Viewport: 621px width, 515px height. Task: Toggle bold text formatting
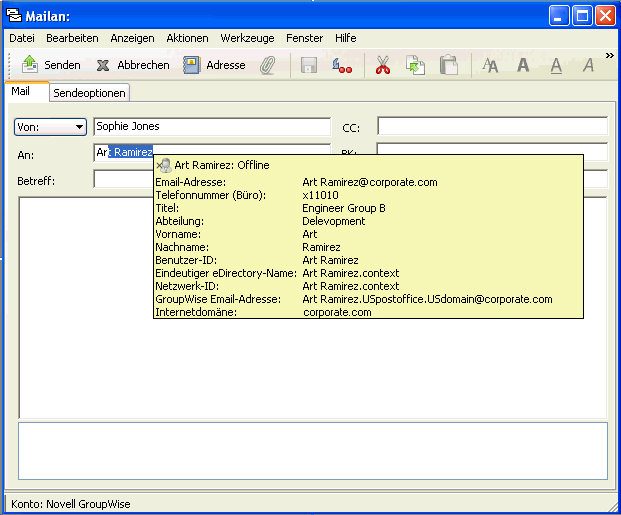click(x=523, y=65)
